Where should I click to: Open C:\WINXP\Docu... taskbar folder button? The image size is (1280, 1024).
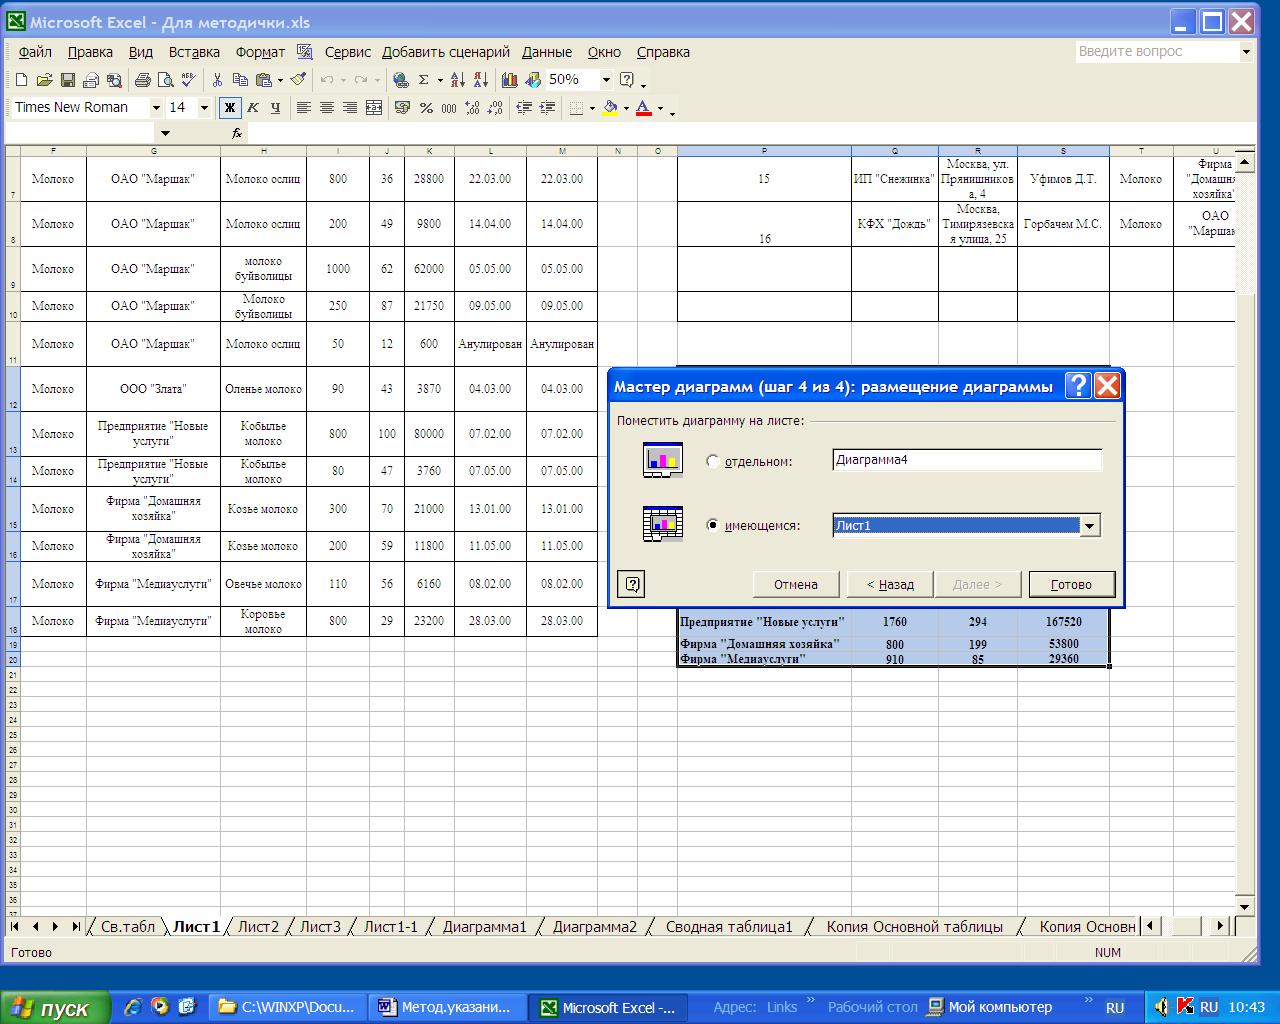[287, 1008]
